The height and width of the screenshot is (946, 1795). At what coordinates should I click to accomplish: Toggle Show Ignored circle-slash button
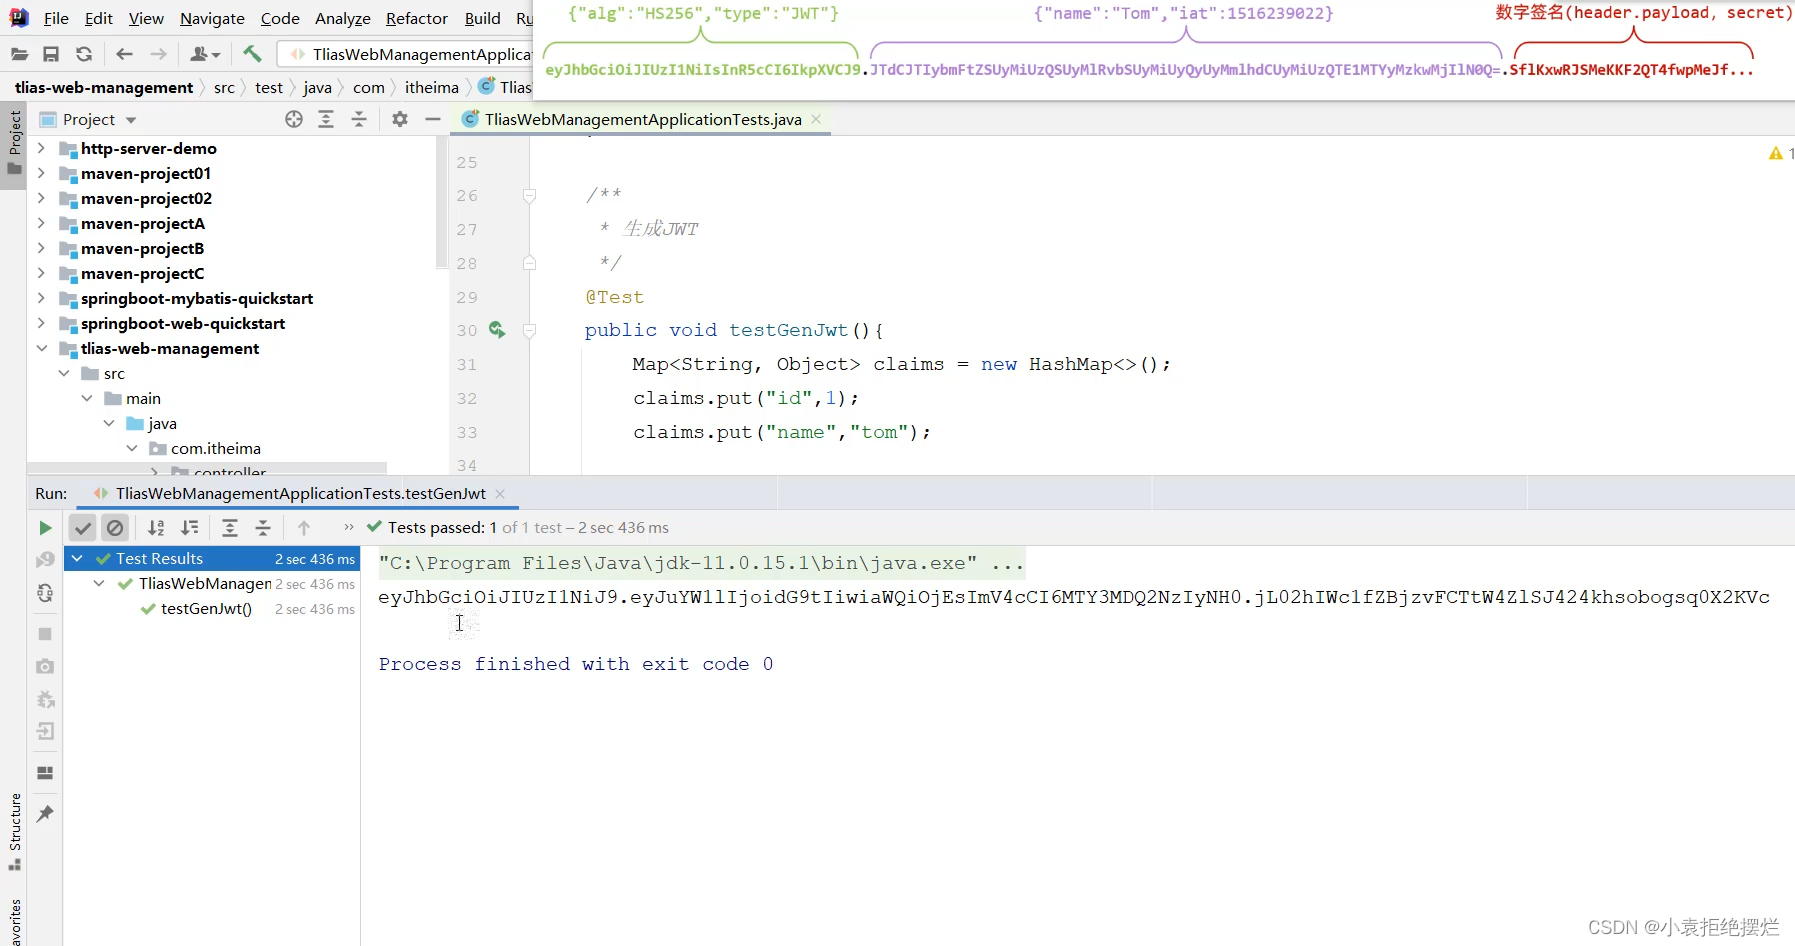[x=115, y=528]
